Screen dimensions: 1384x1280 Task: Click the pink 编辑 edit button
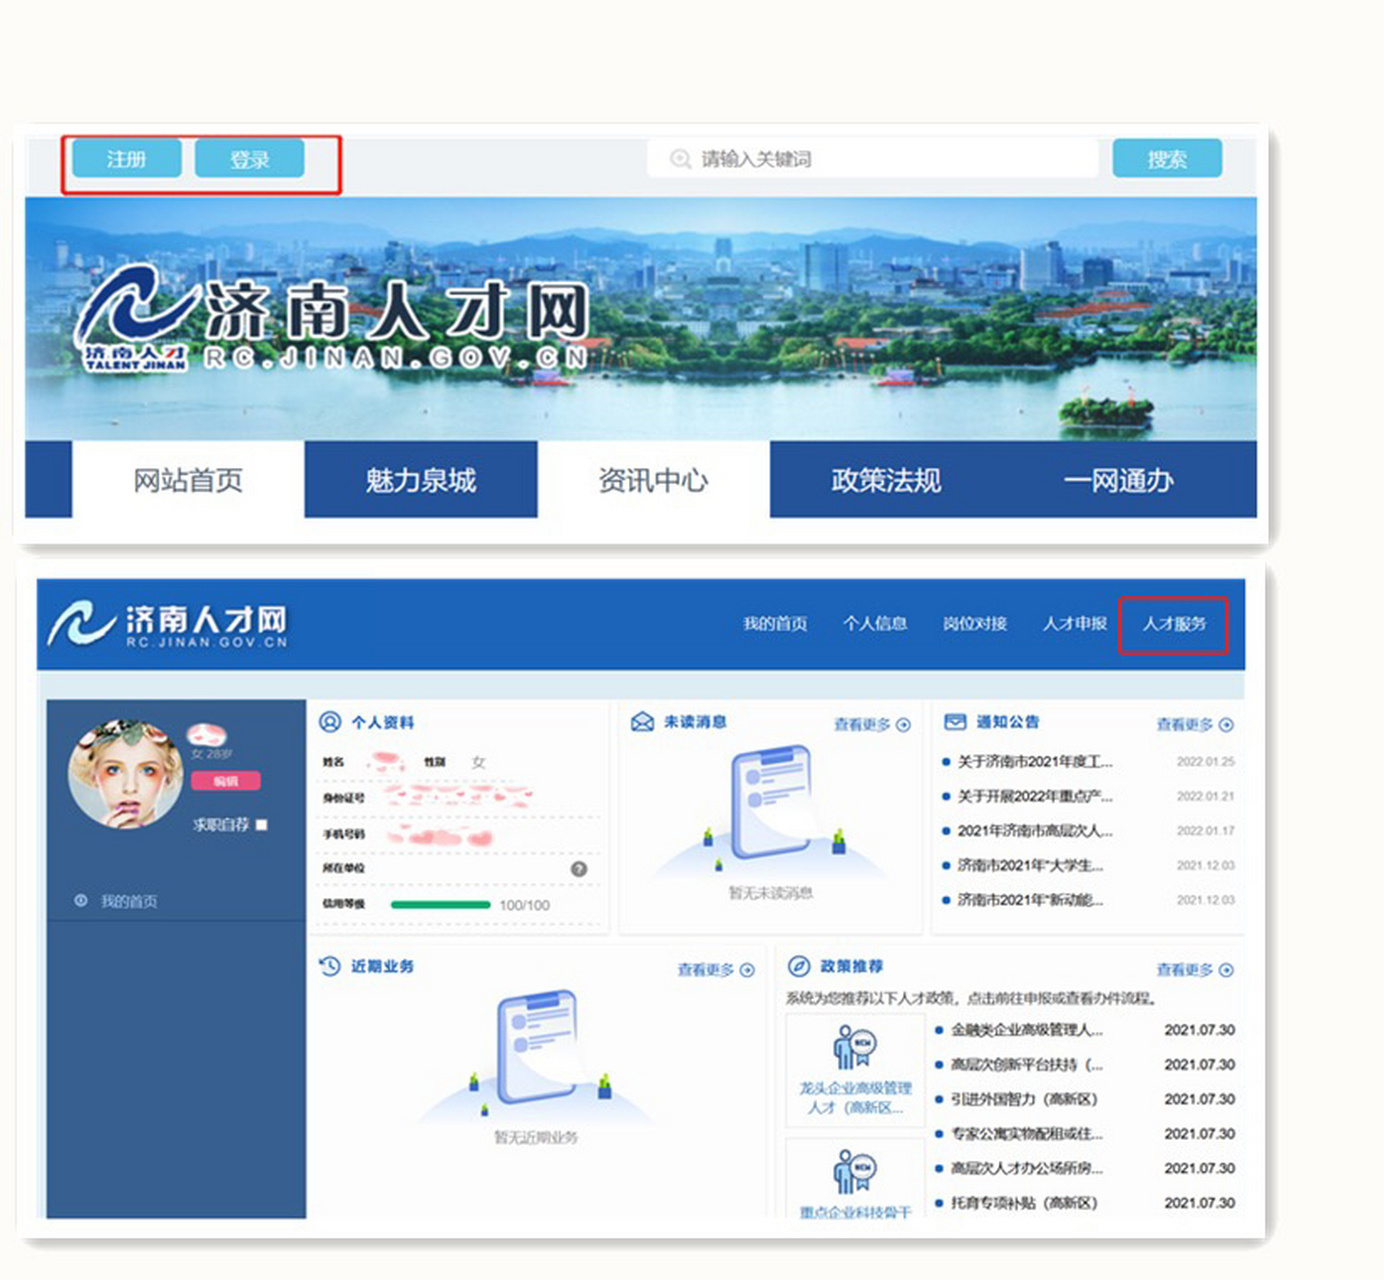[226, 781]
